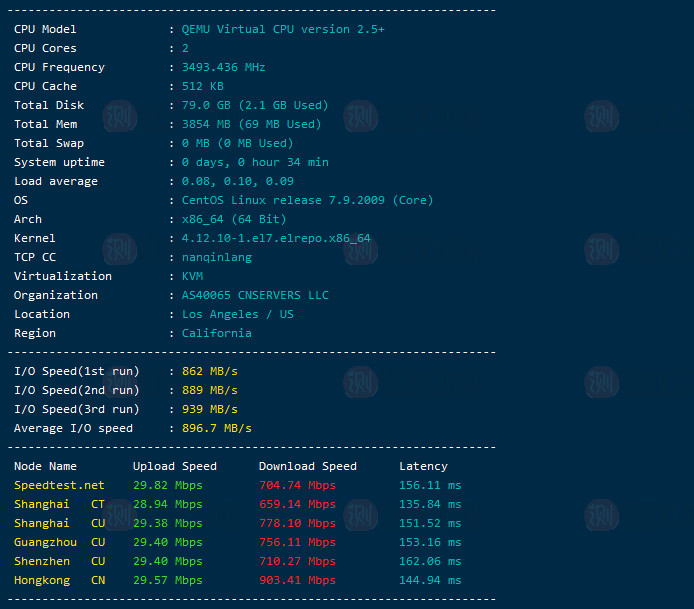
Task: Click the CPU Frequency value 3493.436 MHz
Action: pos(223,67)
